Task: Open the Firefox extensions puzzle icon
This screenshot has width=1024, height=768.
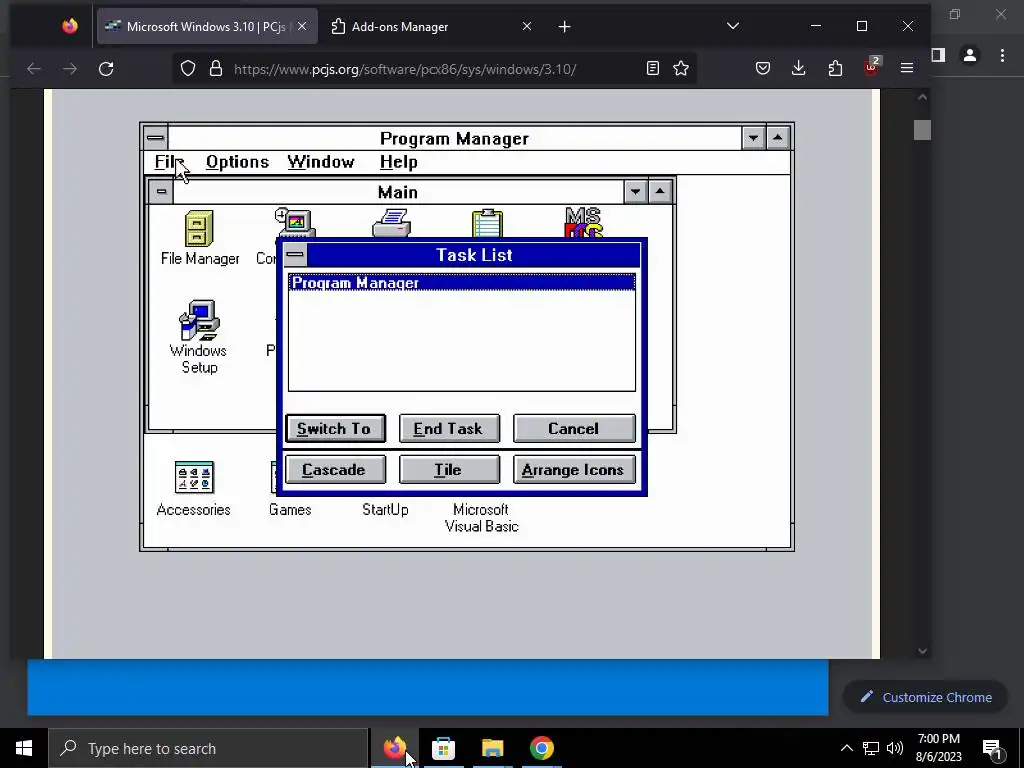Action: click(835, 68)
